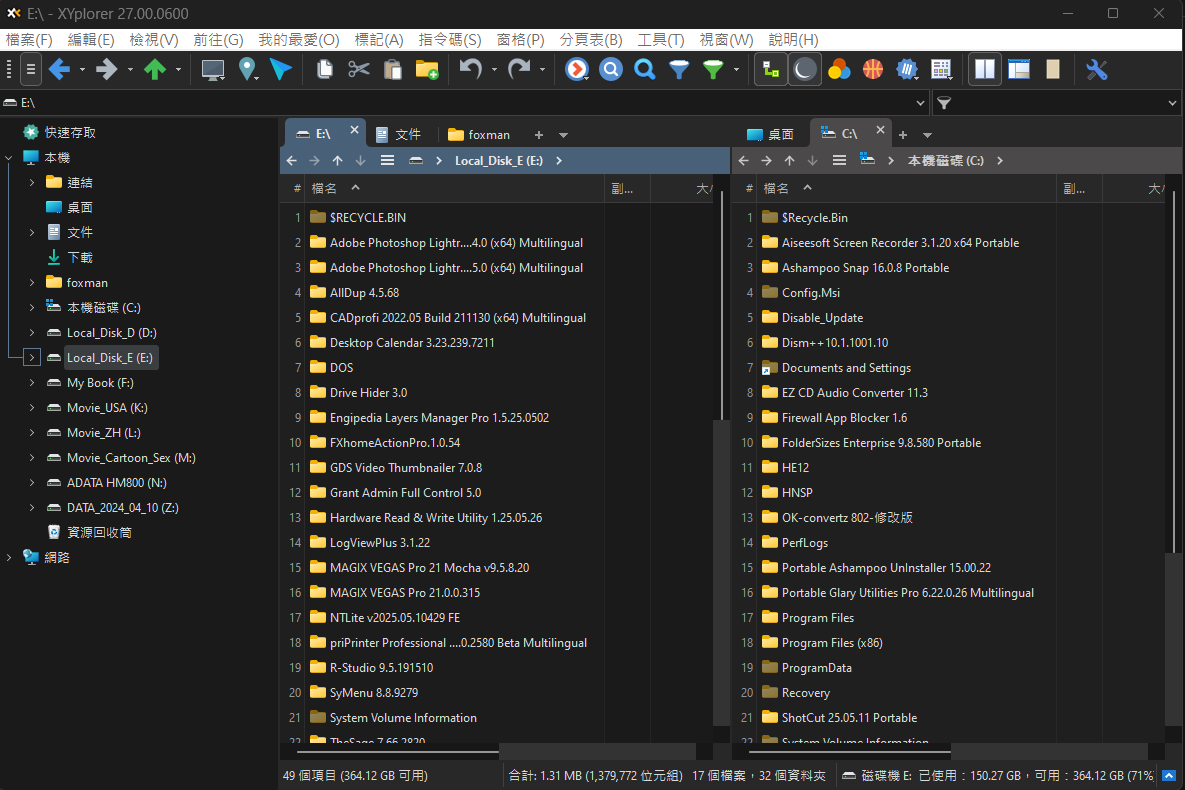
Task: Click the green funnel filter icon
Action: [713, 70]
